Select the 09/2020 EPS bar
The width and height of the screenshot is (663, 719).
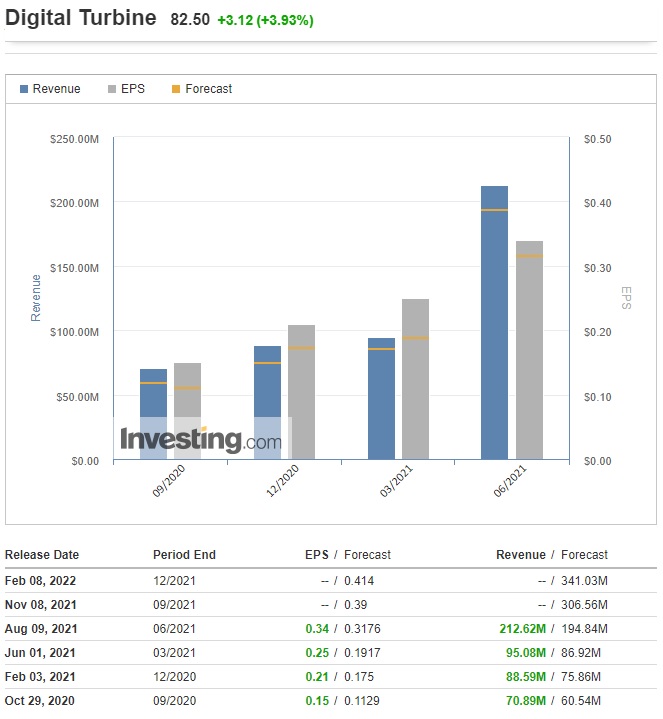coord(187,411)
